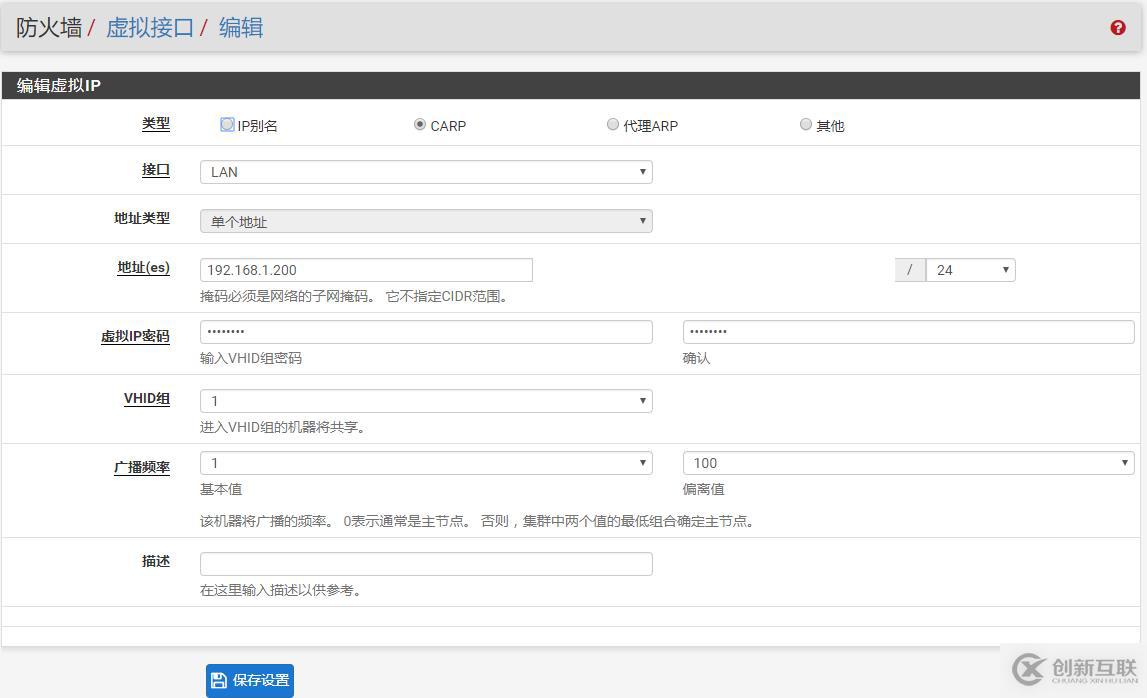This screenshot has width=1147, height=698.
Task: Click the VHID password confirmation field
Action: click(x=907, y=330)
